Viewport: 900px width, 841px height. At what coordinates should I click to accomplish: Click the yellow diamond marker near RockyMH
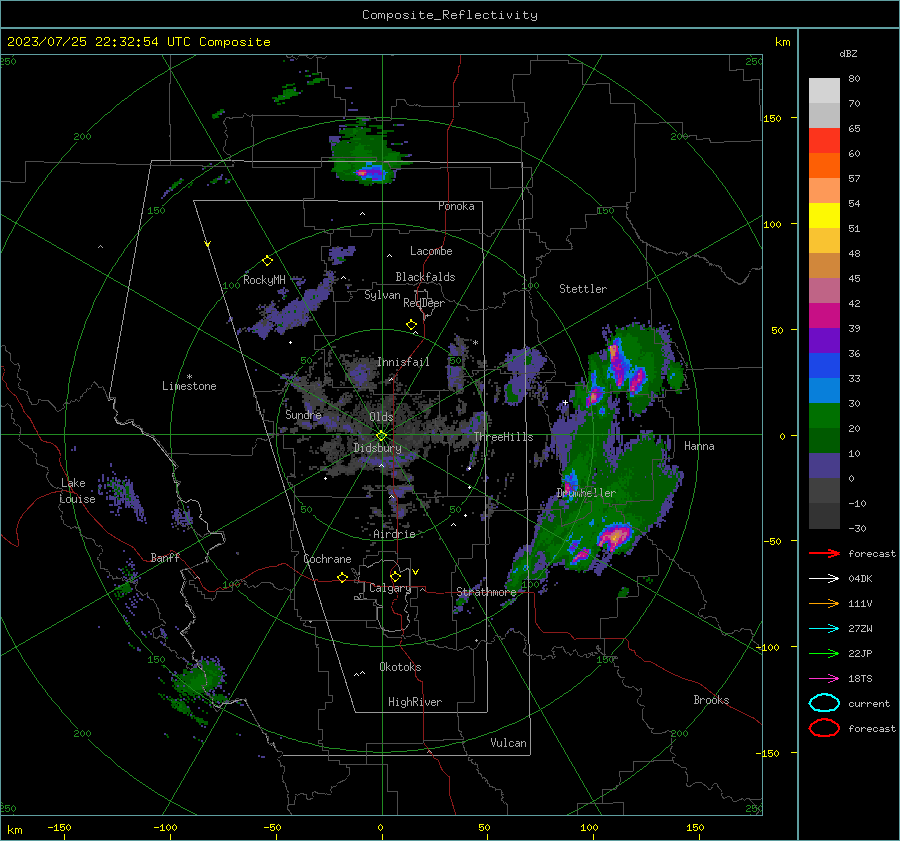pos(267,261)
